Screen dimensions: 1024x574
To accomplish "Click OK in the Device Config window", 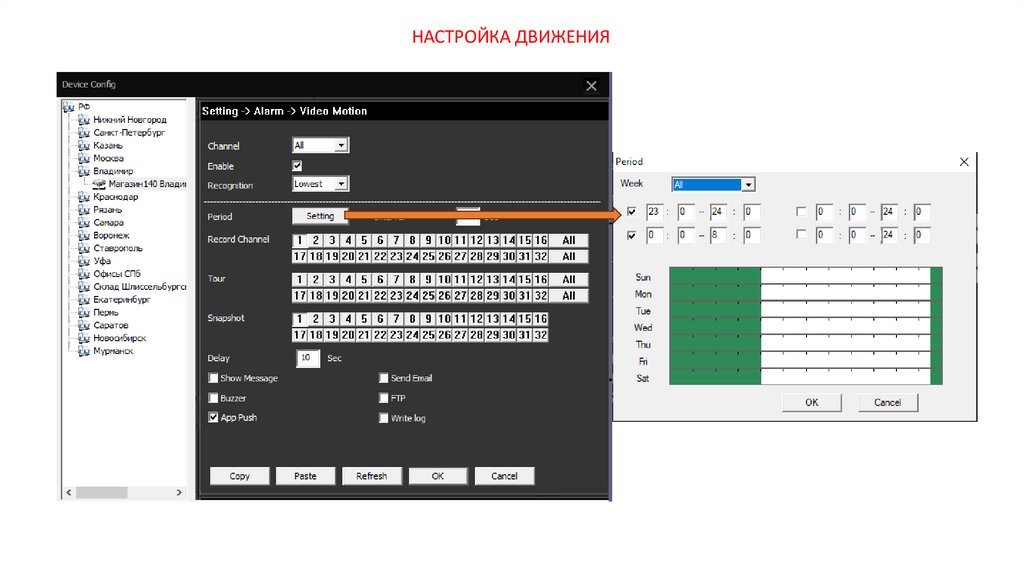I will click(438, 476).
